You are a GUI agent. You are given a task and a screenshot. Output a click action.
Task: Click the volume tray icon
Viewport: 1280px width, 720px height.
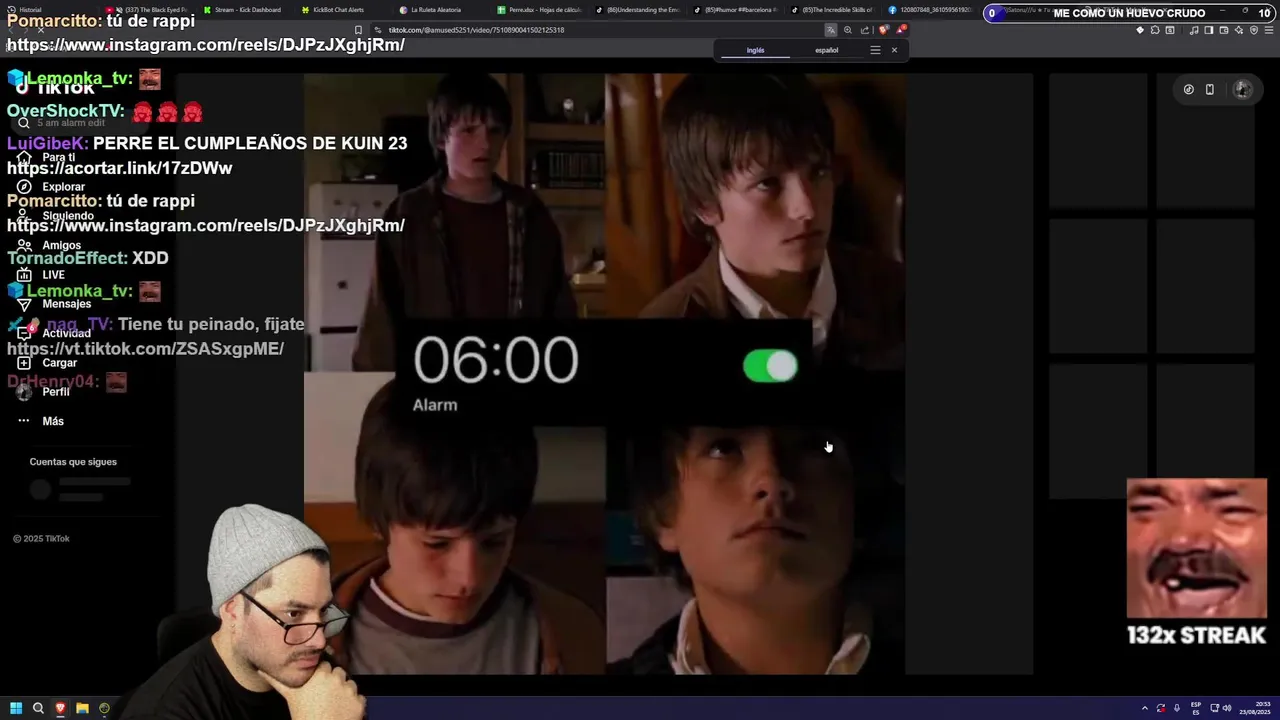point(1227,708)
